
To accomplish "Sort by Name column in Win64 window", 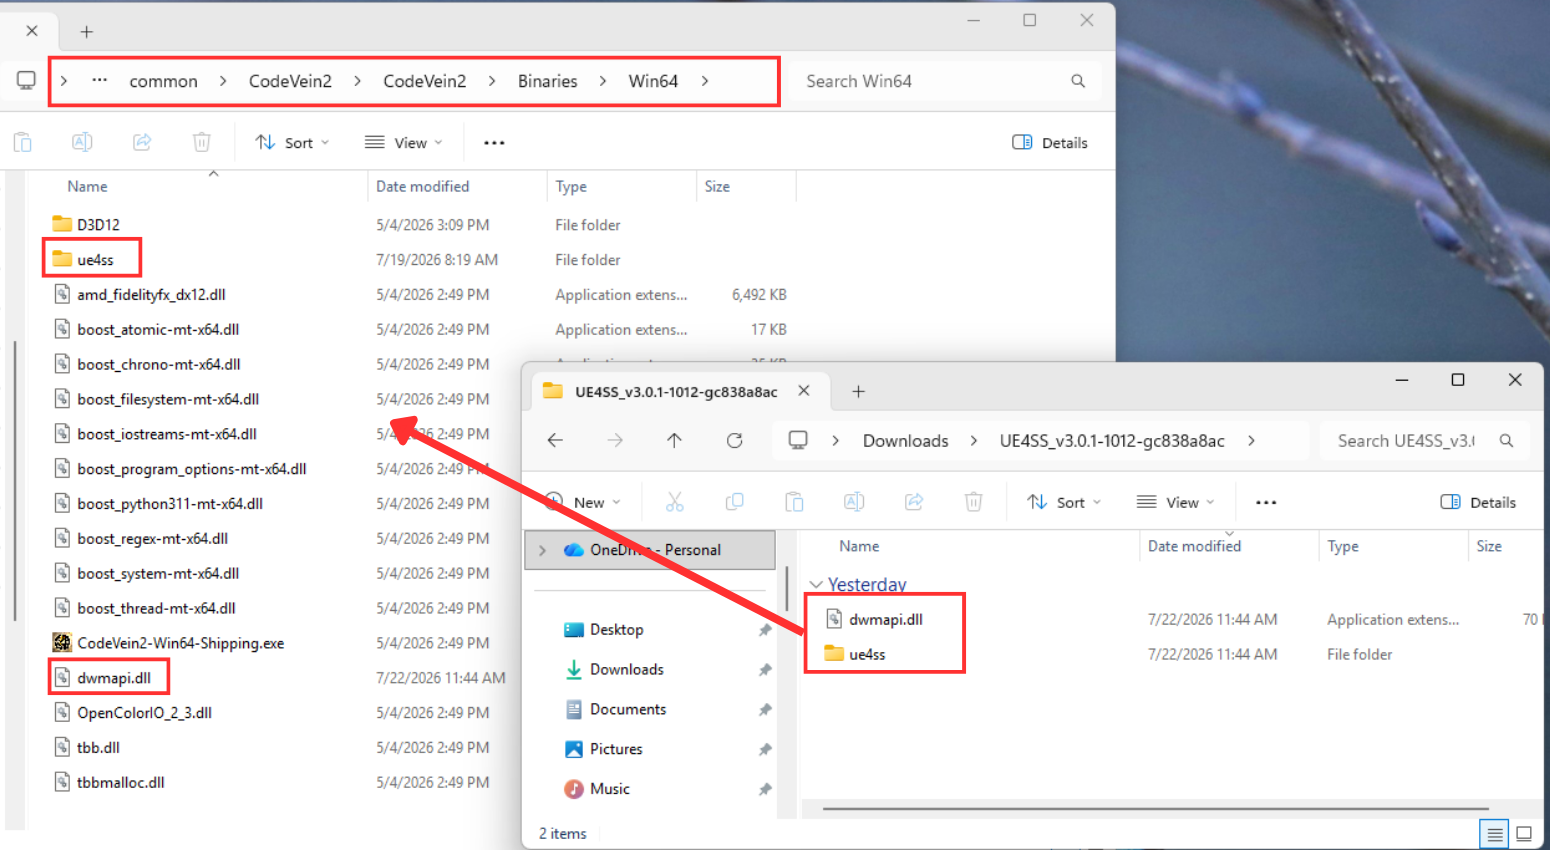I will (x=88, y=186).
